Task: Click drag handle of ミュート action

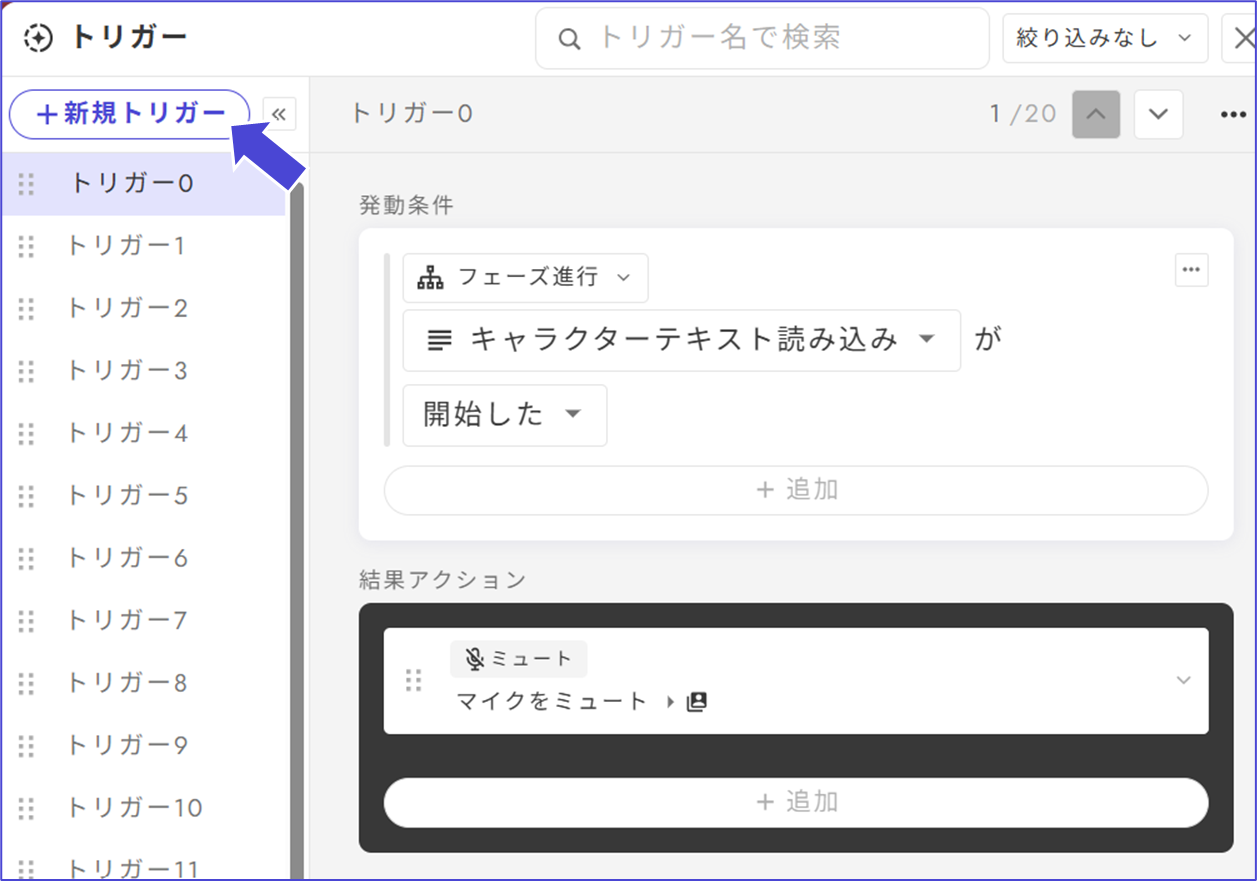Action: click(413, 681)
